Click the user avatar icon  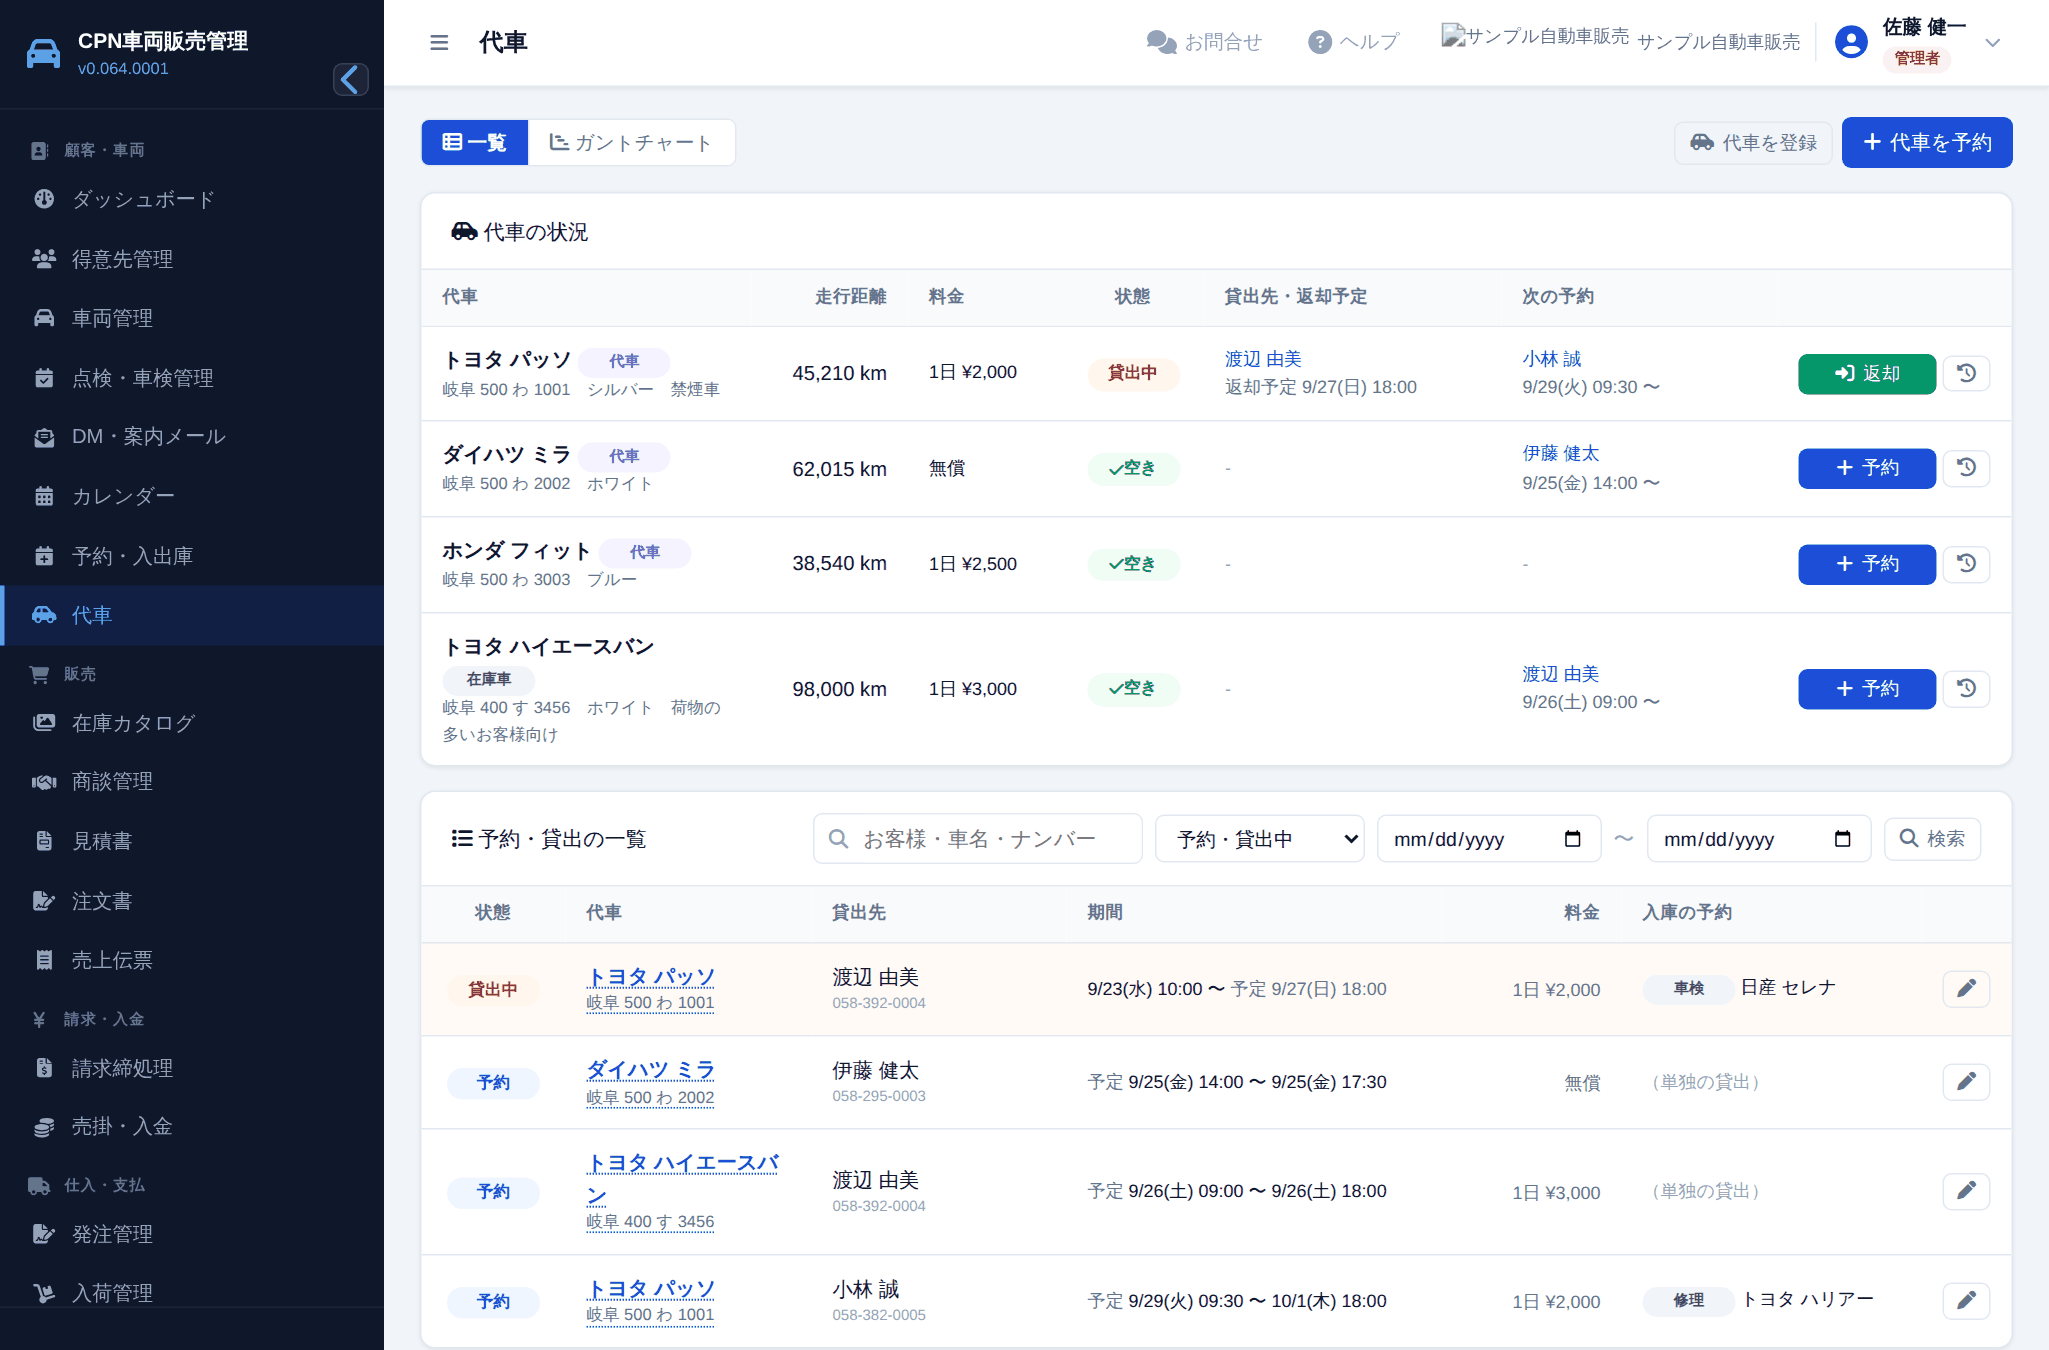click(x=1851, y=42)
